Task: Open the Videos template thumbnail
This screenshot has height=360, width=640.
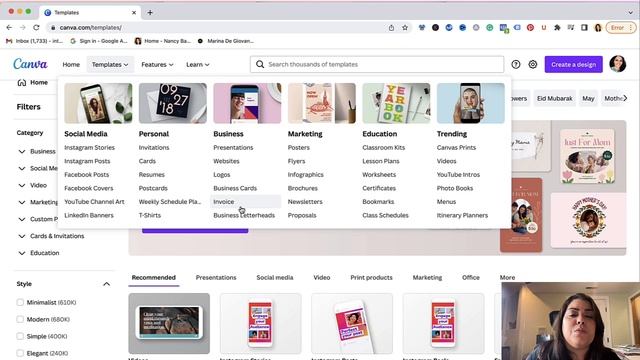Action: click(169, 323)
